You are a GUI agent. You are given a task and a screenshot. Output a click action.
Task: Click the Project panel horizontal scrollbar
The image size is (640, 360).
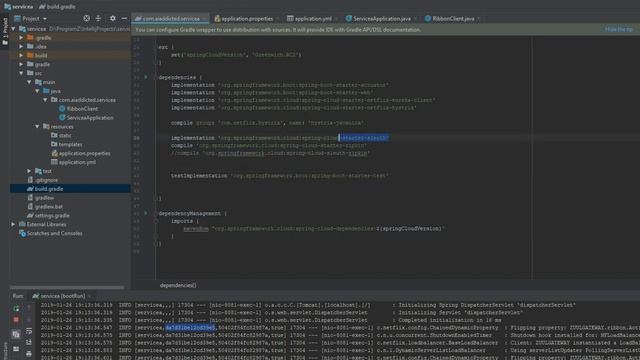[x=67, y=287]
